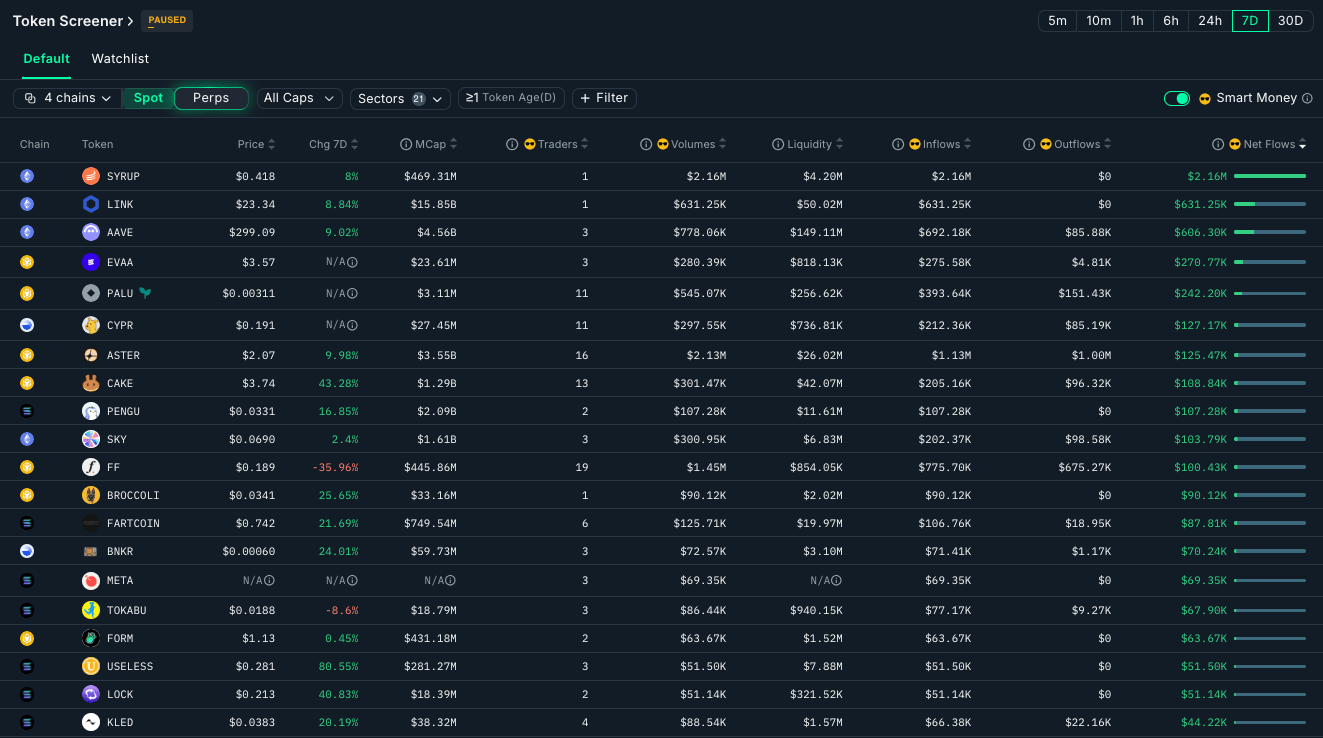Sort by the Chg 7D column
1323x738 pixels.
pos(334,144)
